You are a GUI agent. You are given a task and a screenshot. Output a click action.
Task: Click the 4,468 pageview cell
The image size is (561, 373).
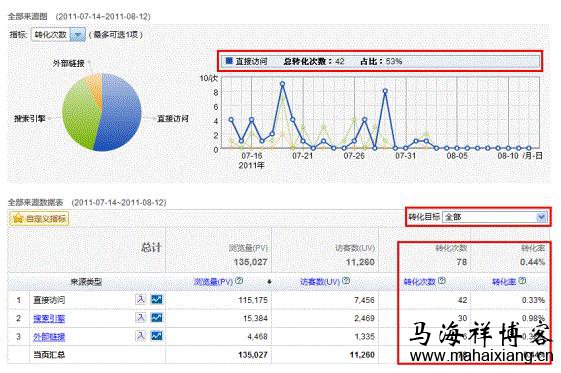tap(257, 337)
